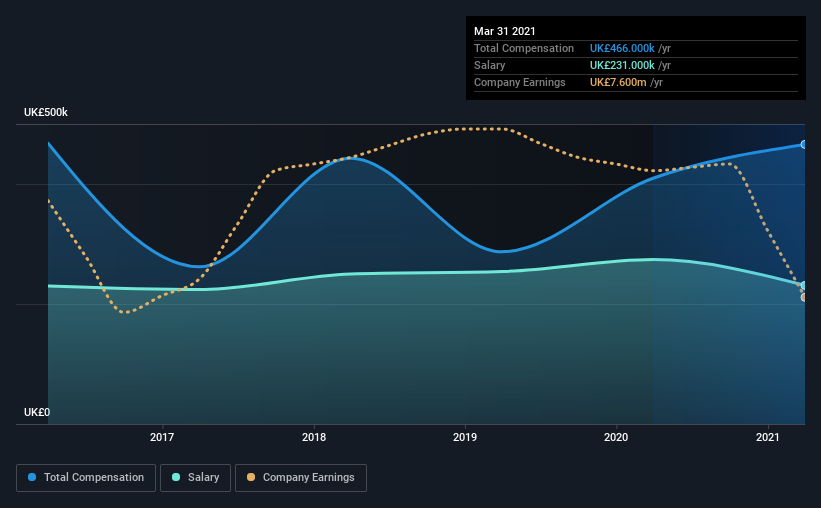Click the UK£466.000k total compensation value
This screenshot has height=508, width=821.
(x=622, y=48)
